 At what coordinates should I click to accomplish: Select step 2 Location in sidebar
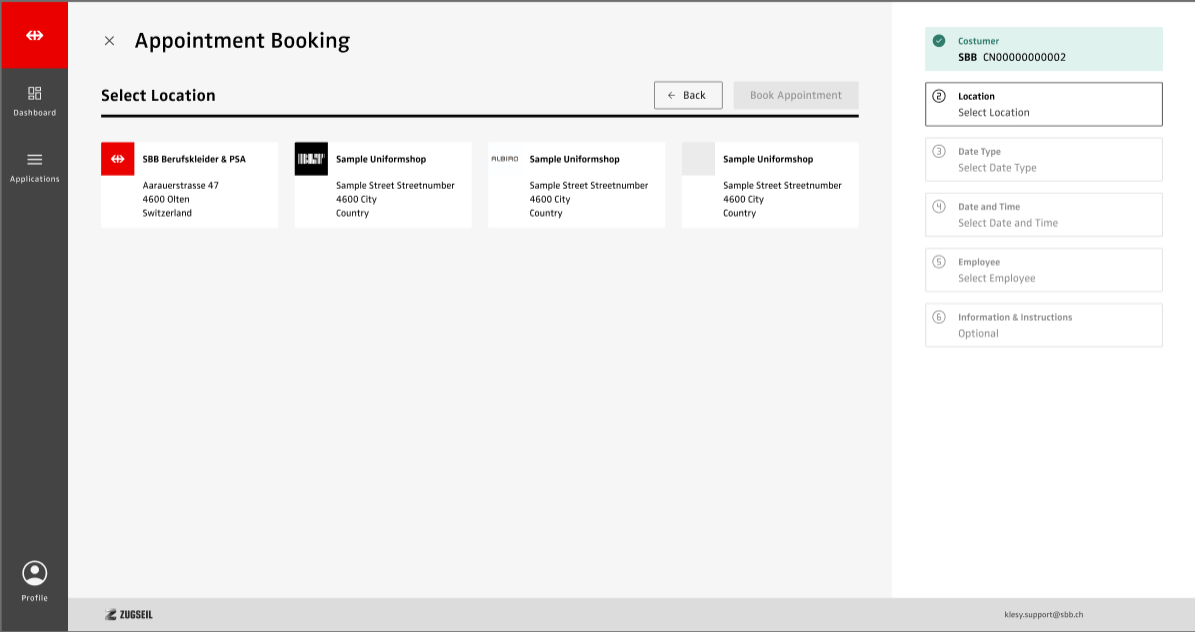coord(1043,104)
